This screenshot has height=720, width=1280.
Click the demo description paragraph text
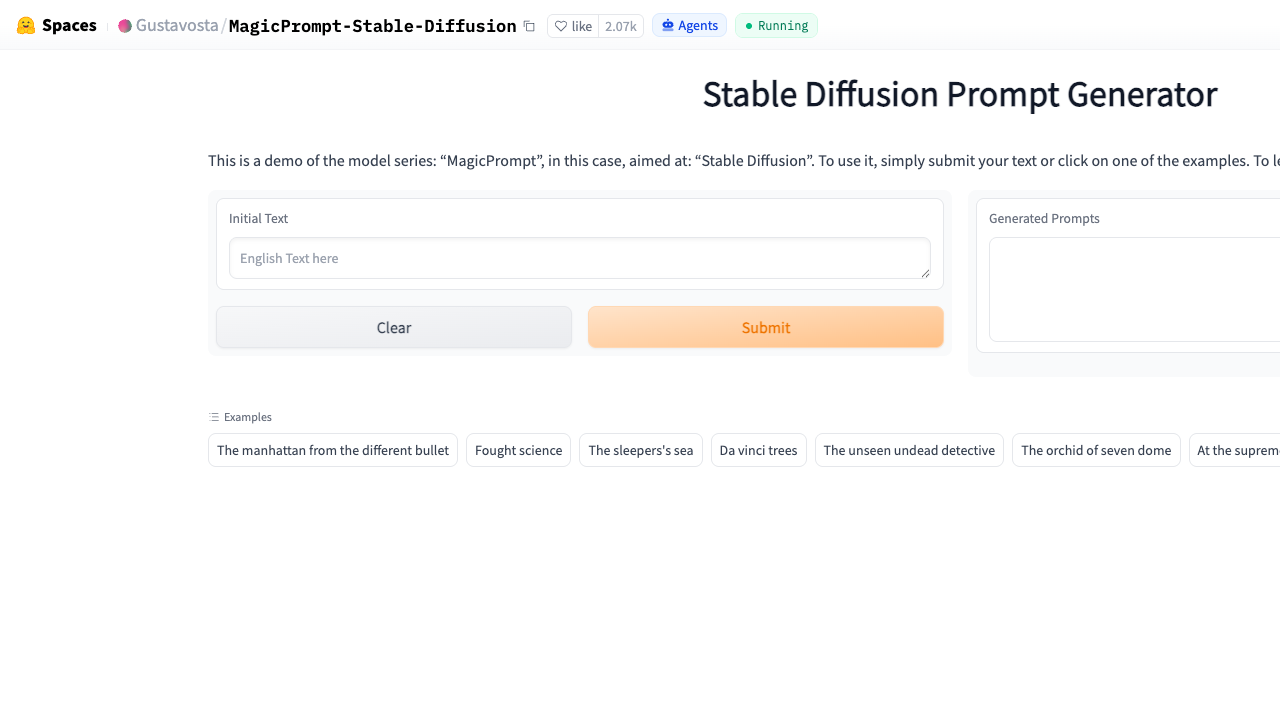(744, 161)
